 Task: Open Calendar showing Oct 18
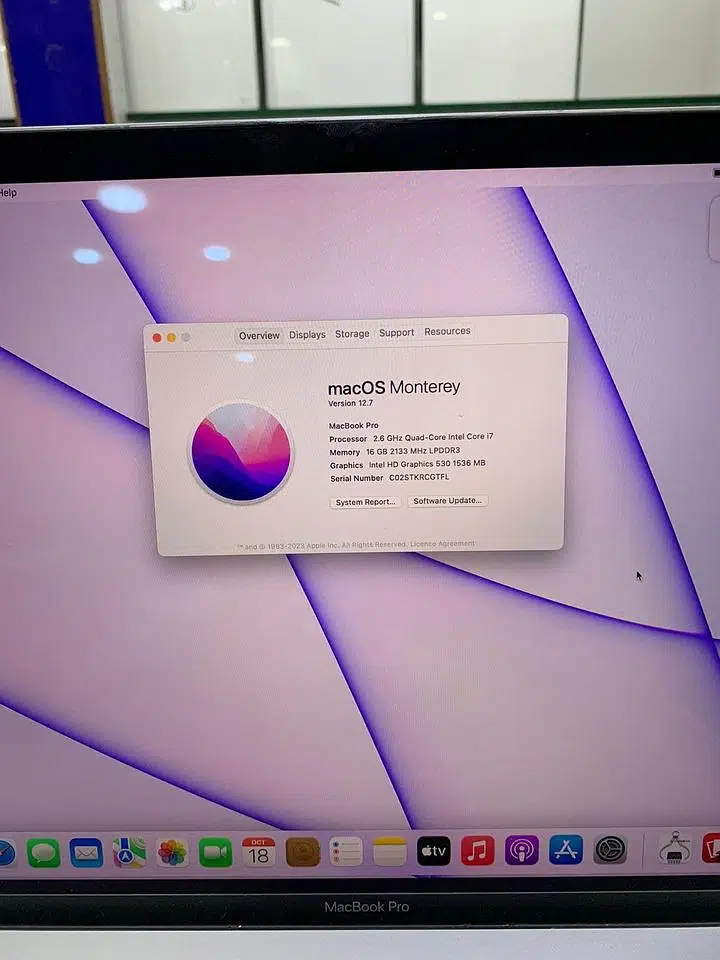tap(259, 852)
